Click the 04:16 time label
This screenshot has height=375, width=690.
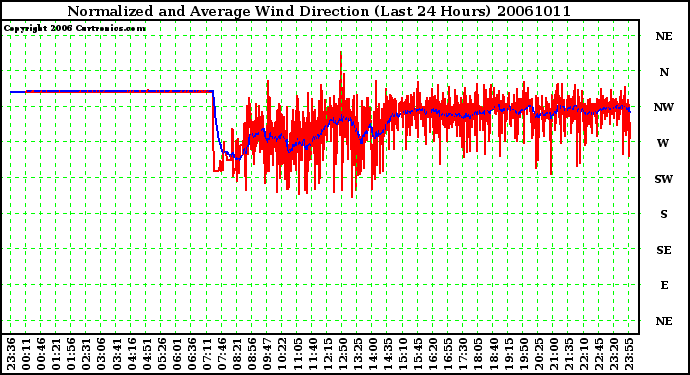(x=132, y=354)
